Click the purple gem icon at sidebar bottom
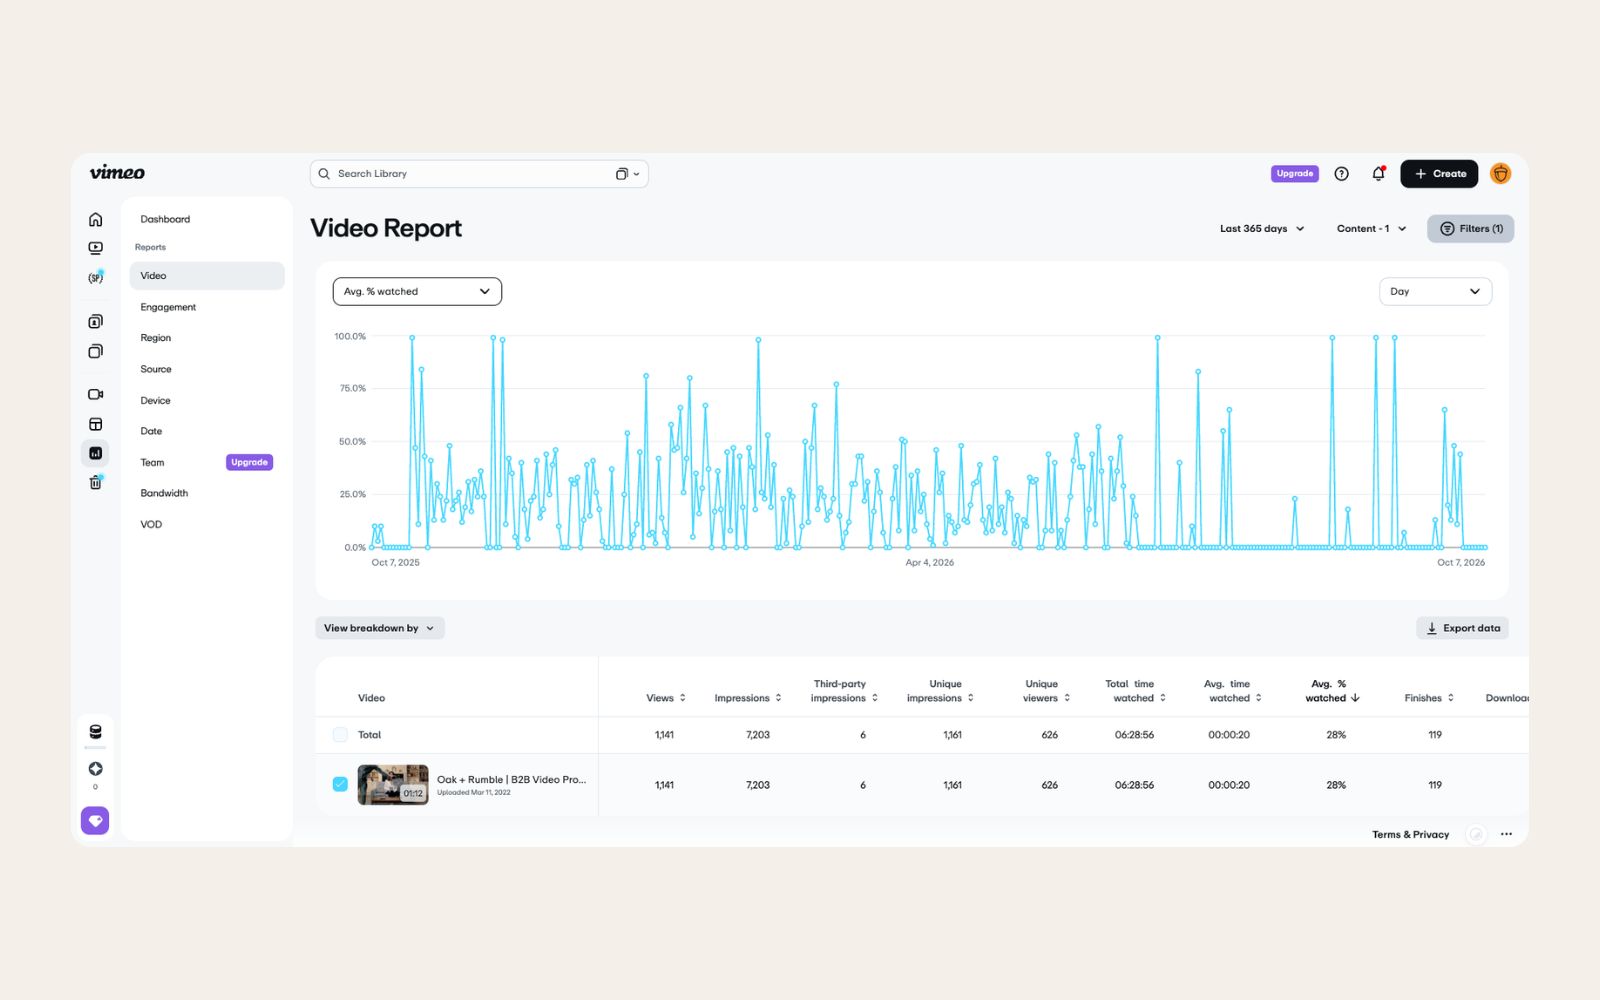The height and width of the screenshot is (1000, 1600). pos(95,821)
